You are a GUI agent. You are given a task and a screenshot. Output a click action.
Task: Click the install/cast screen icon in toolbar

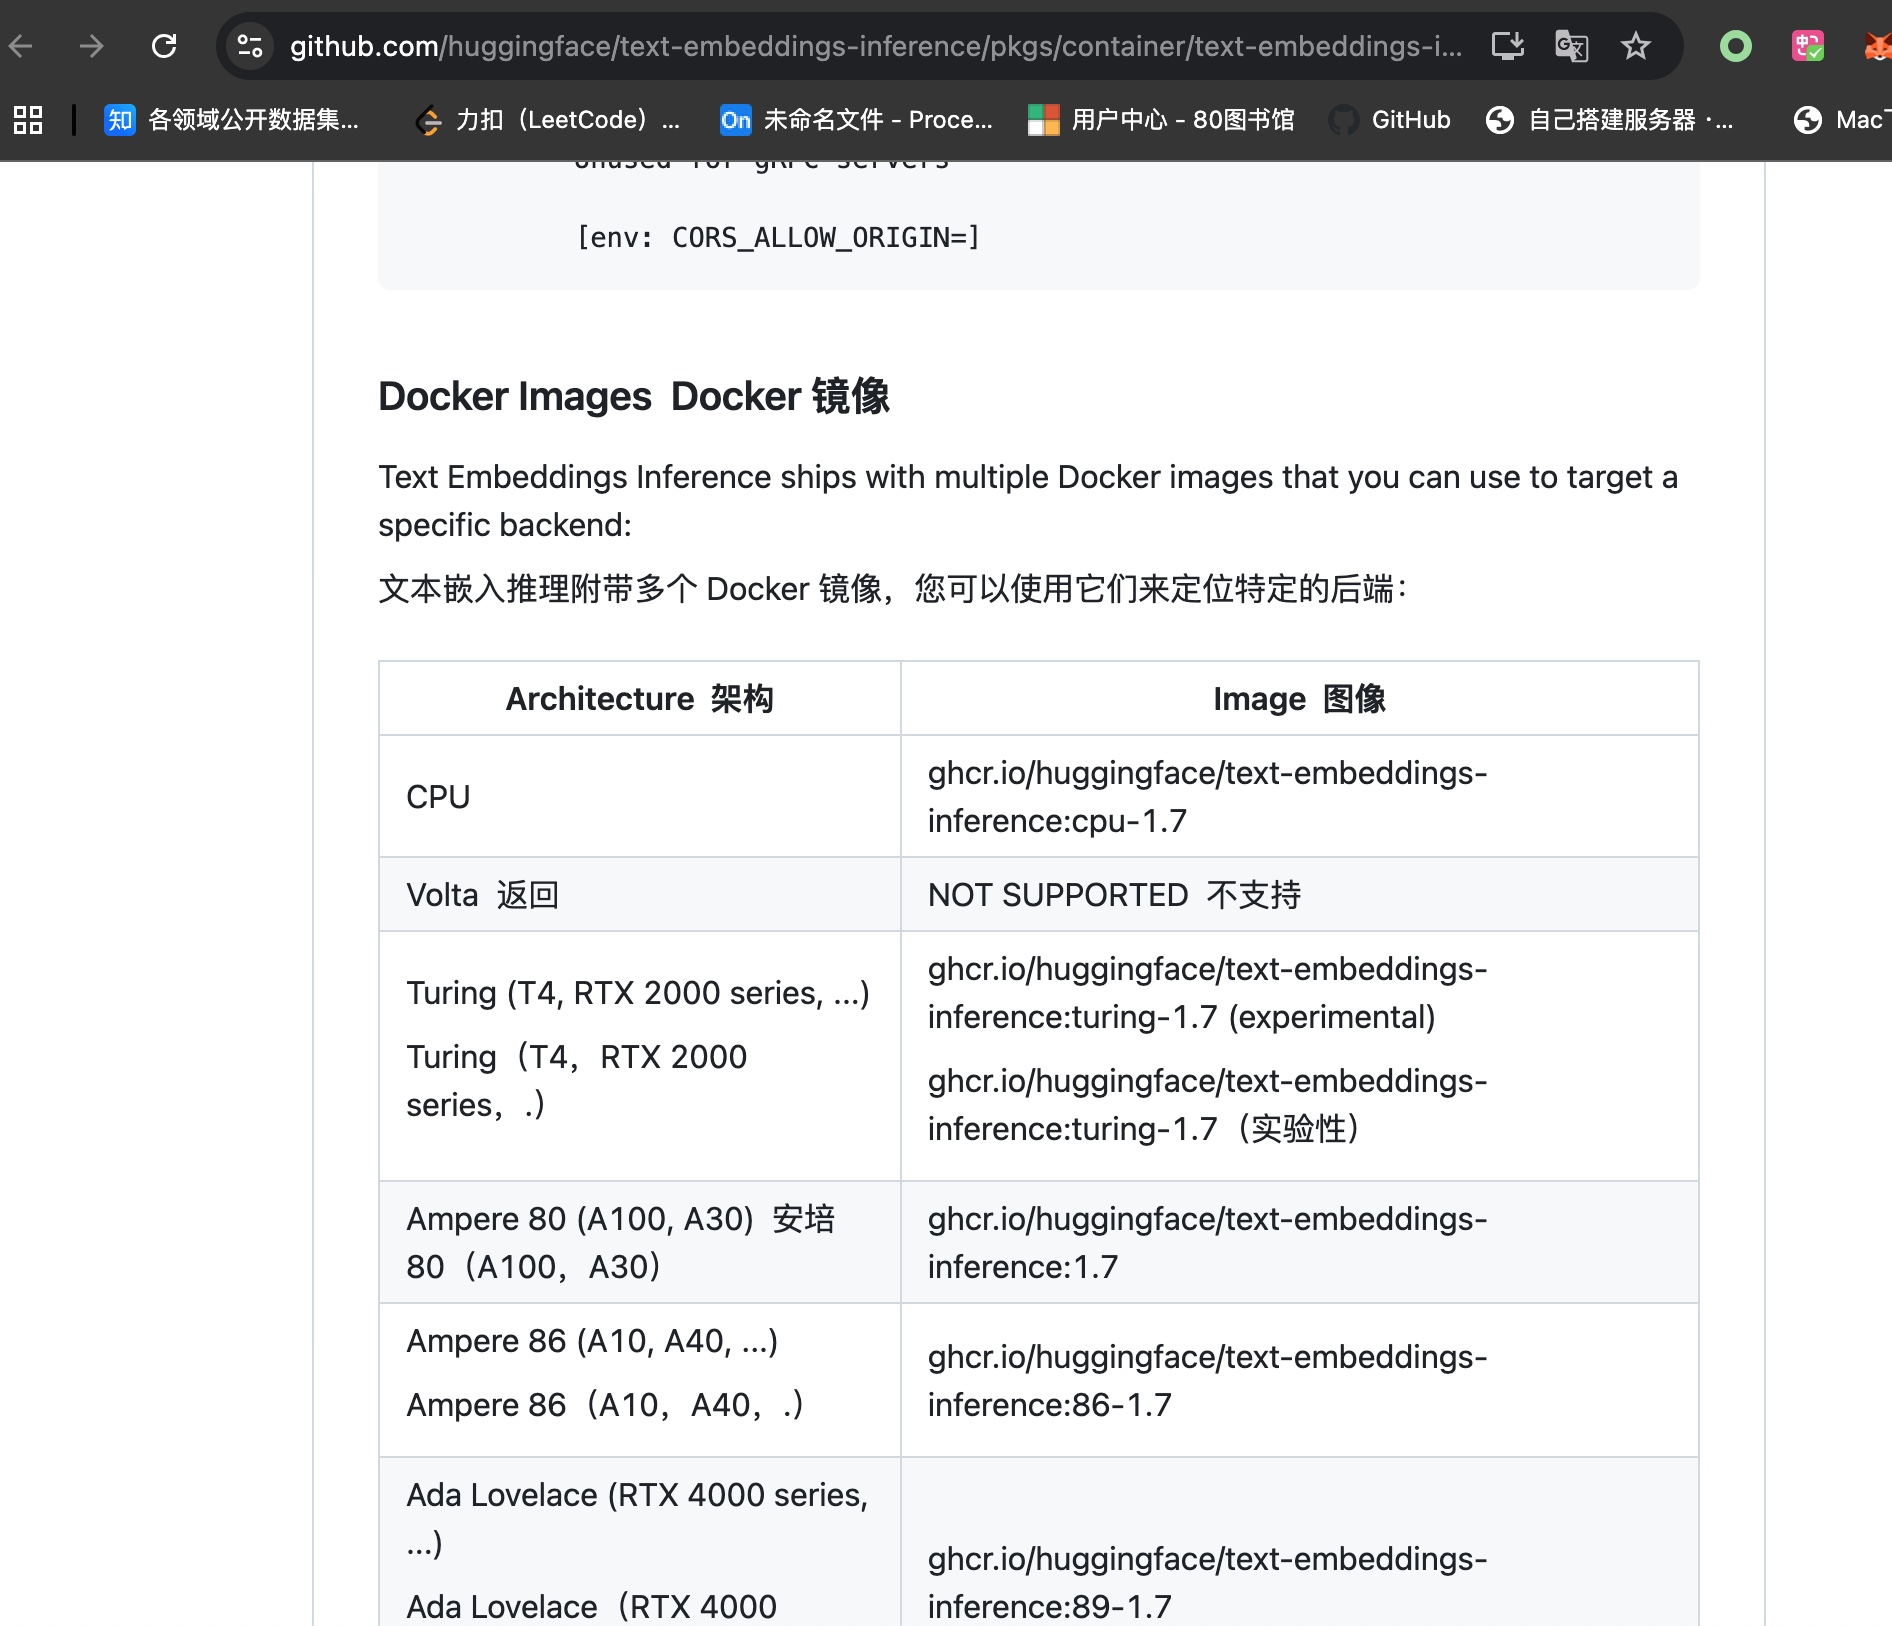[x=1506, y=45]
